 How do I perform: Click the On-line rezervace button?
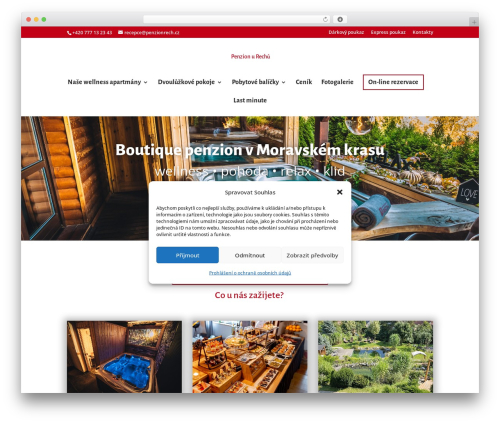[393, 82]
